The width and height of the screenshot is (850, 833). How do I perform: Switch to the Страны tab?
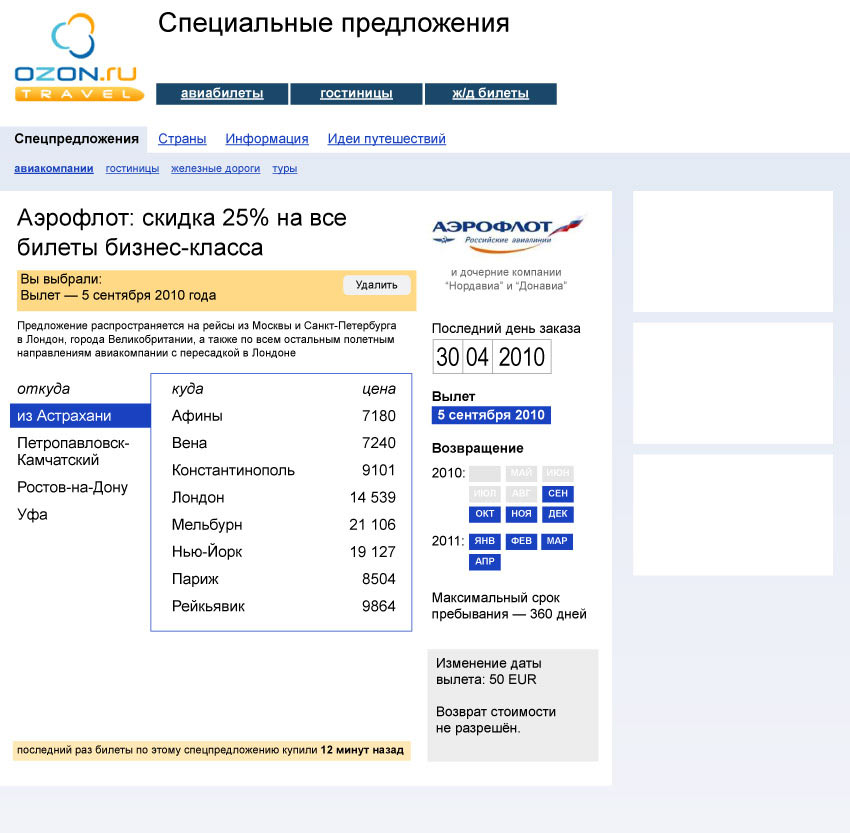[x=182, y=139]
